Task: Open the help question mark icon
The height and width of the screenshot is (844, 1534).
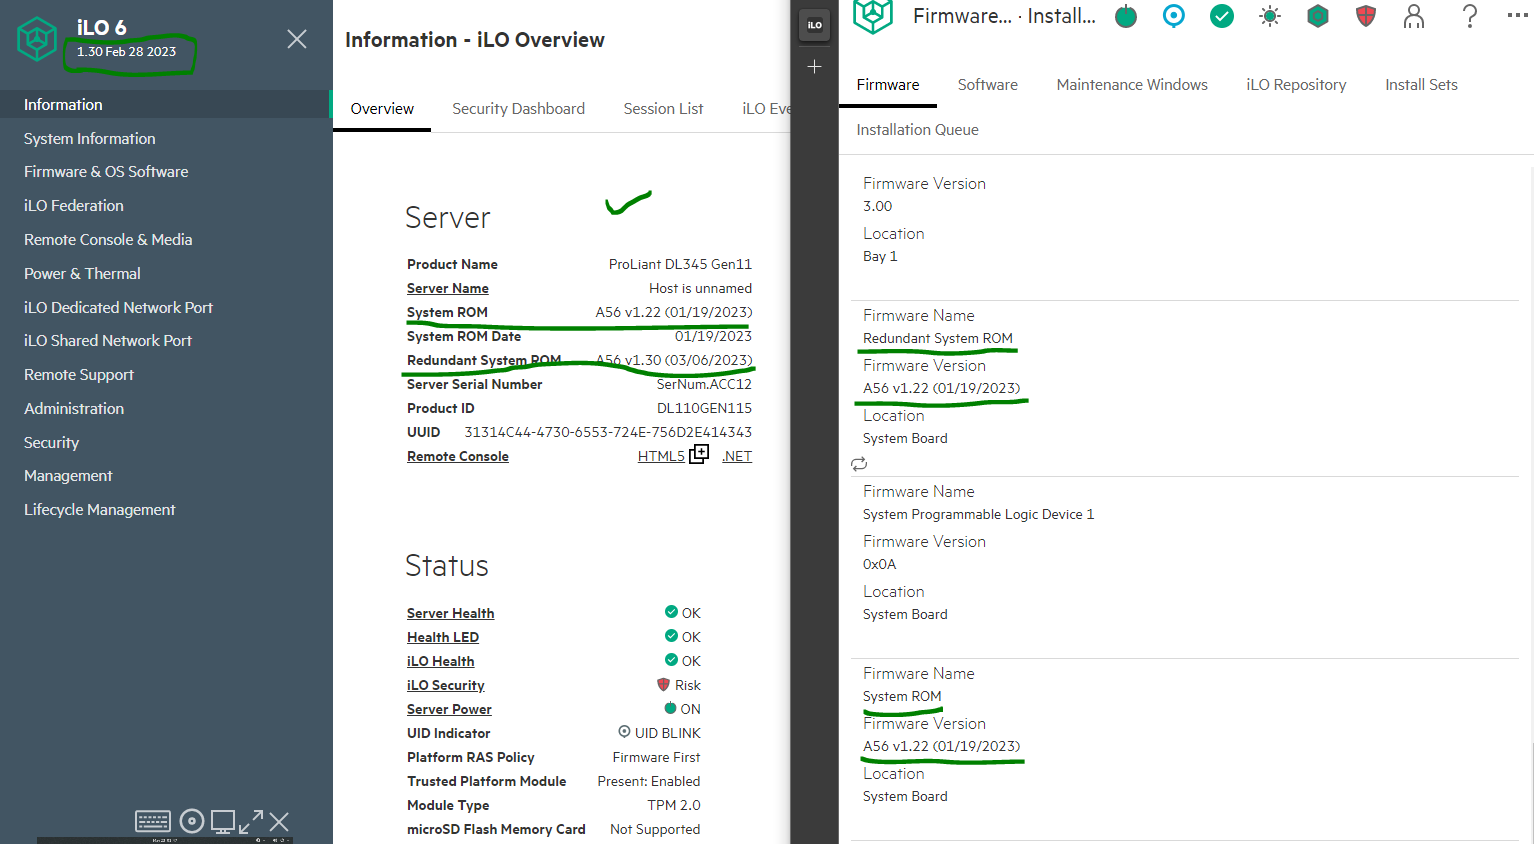Action: (1469, 16)
